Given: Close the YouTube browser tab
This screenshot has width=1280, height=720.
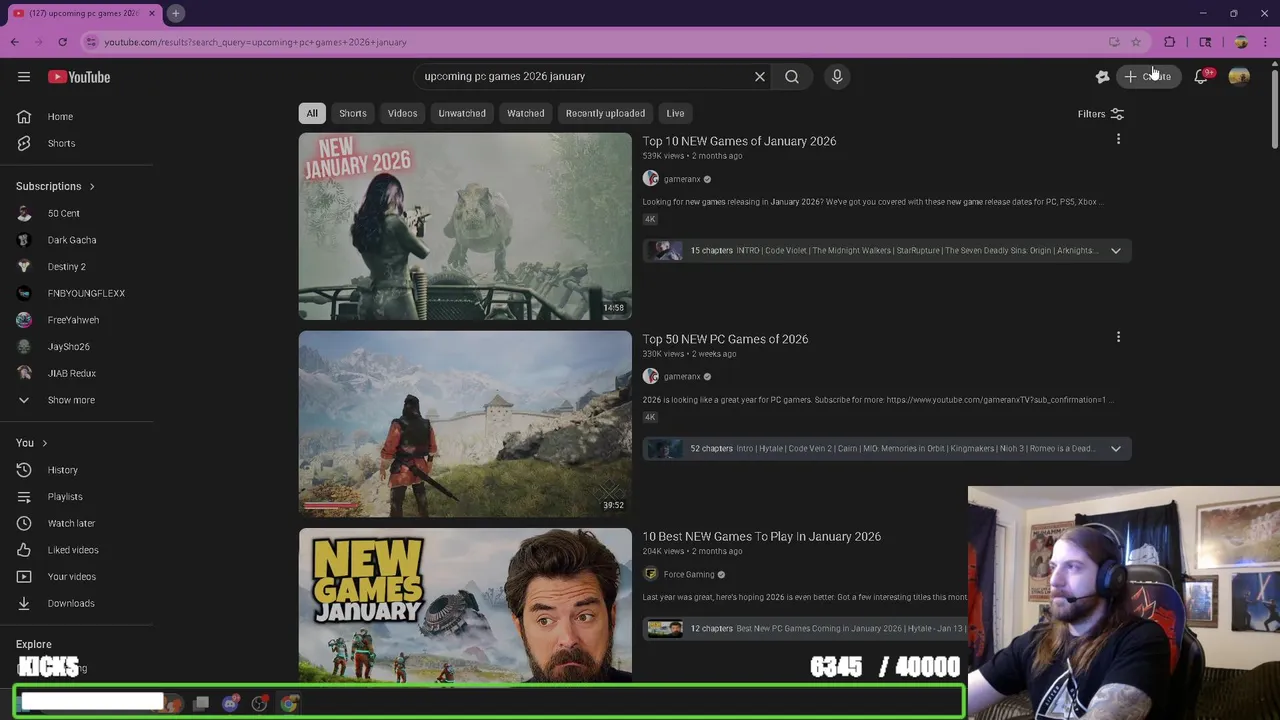Looking at the screenshot, I should (x=152, y=13).
